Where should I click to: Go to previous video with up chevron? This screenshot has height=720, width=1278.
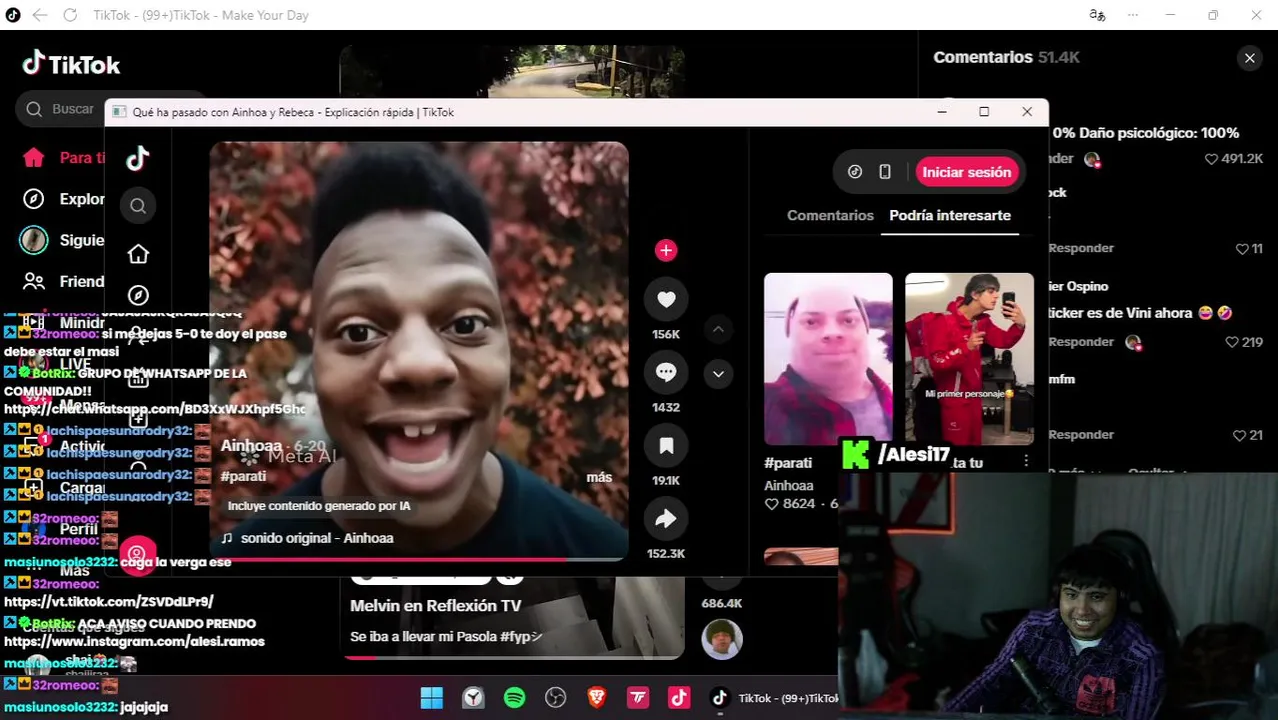pos(718,329)
